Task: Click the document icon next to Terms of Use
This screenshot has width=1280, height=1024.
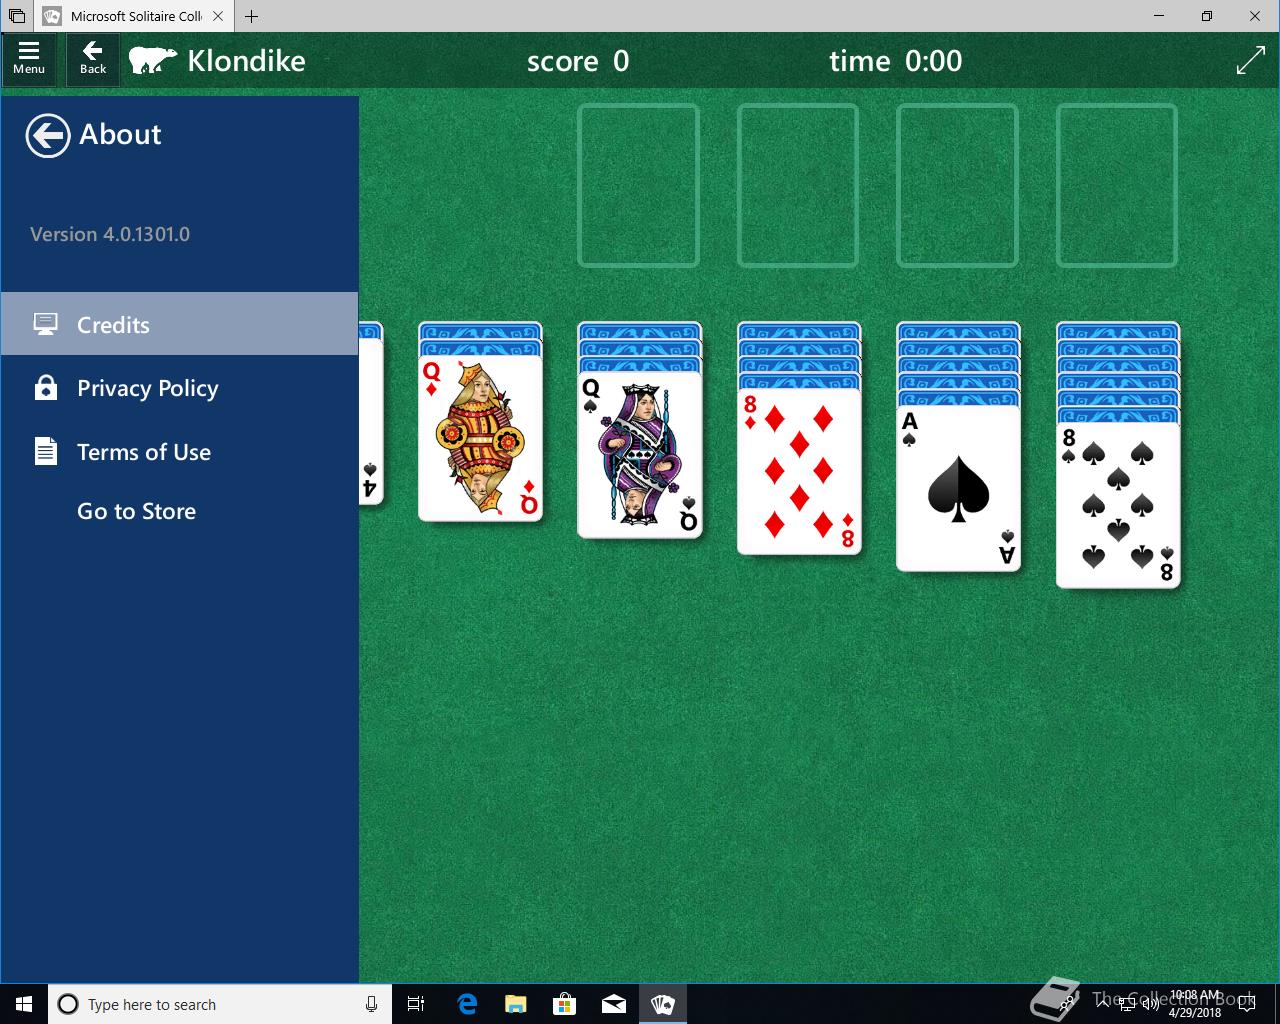Action: pyautogui.click(x=45, y=451)
